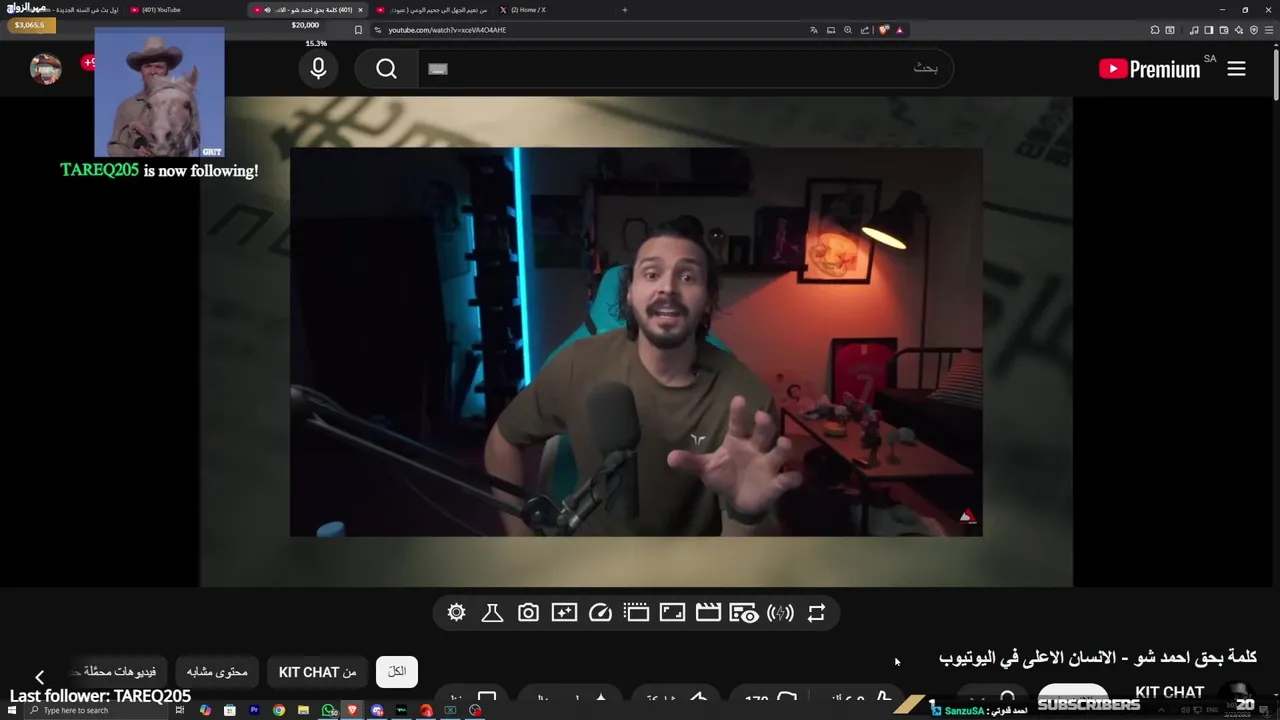Click the magnifier search button
Viewport: 1280px width, 720px height.
(387, 68)
